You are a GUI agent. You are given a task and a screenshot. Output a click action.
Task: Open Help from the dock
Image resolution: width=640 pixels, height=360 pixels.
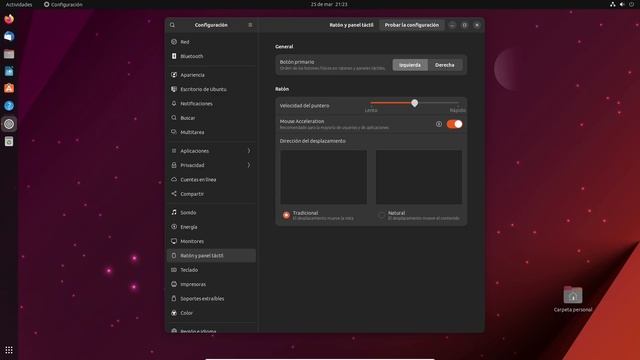[9, 106]
